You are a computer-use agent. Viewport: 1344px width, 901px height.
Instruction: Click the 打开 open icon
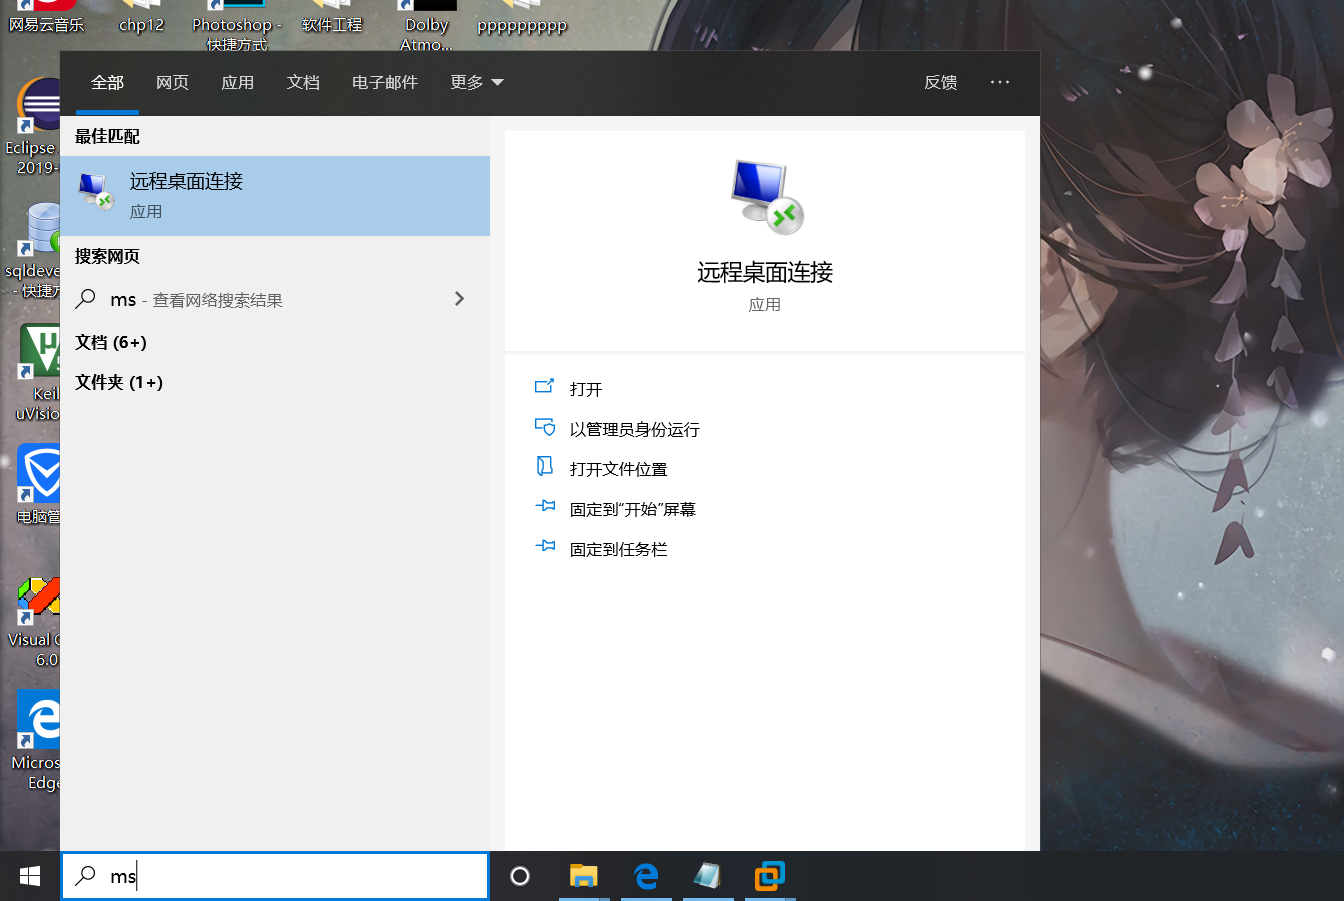(545, 387)
